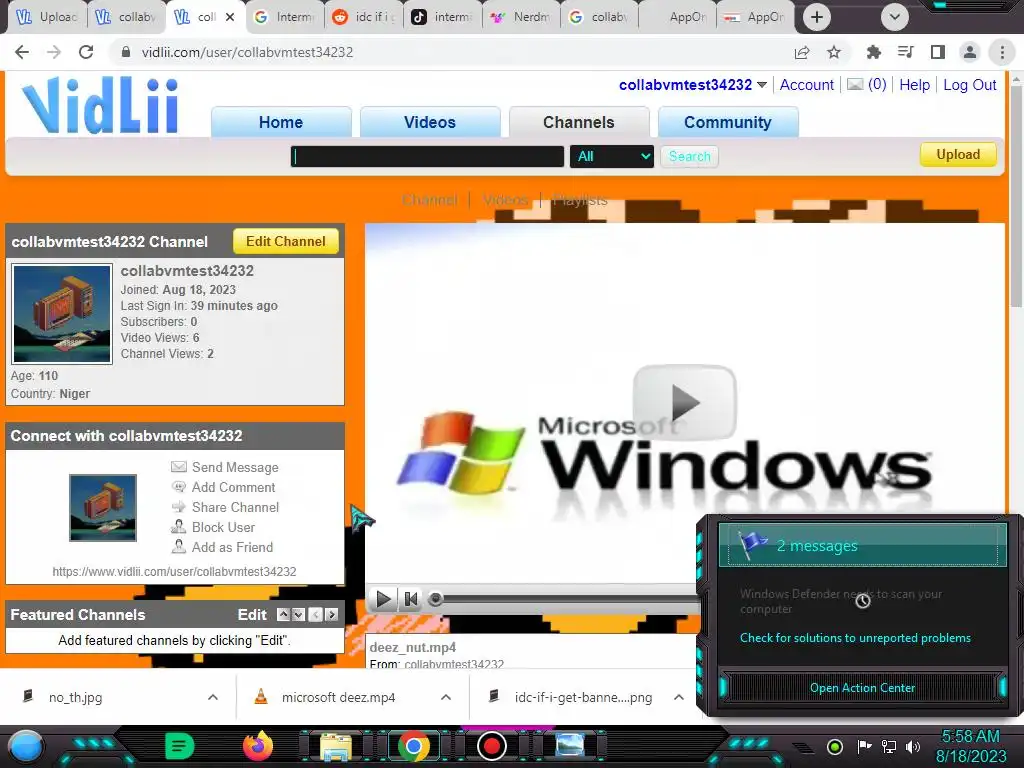Click Add as Friend
Viewport: 1024px width, 768px height.
(x=232, y=547)
